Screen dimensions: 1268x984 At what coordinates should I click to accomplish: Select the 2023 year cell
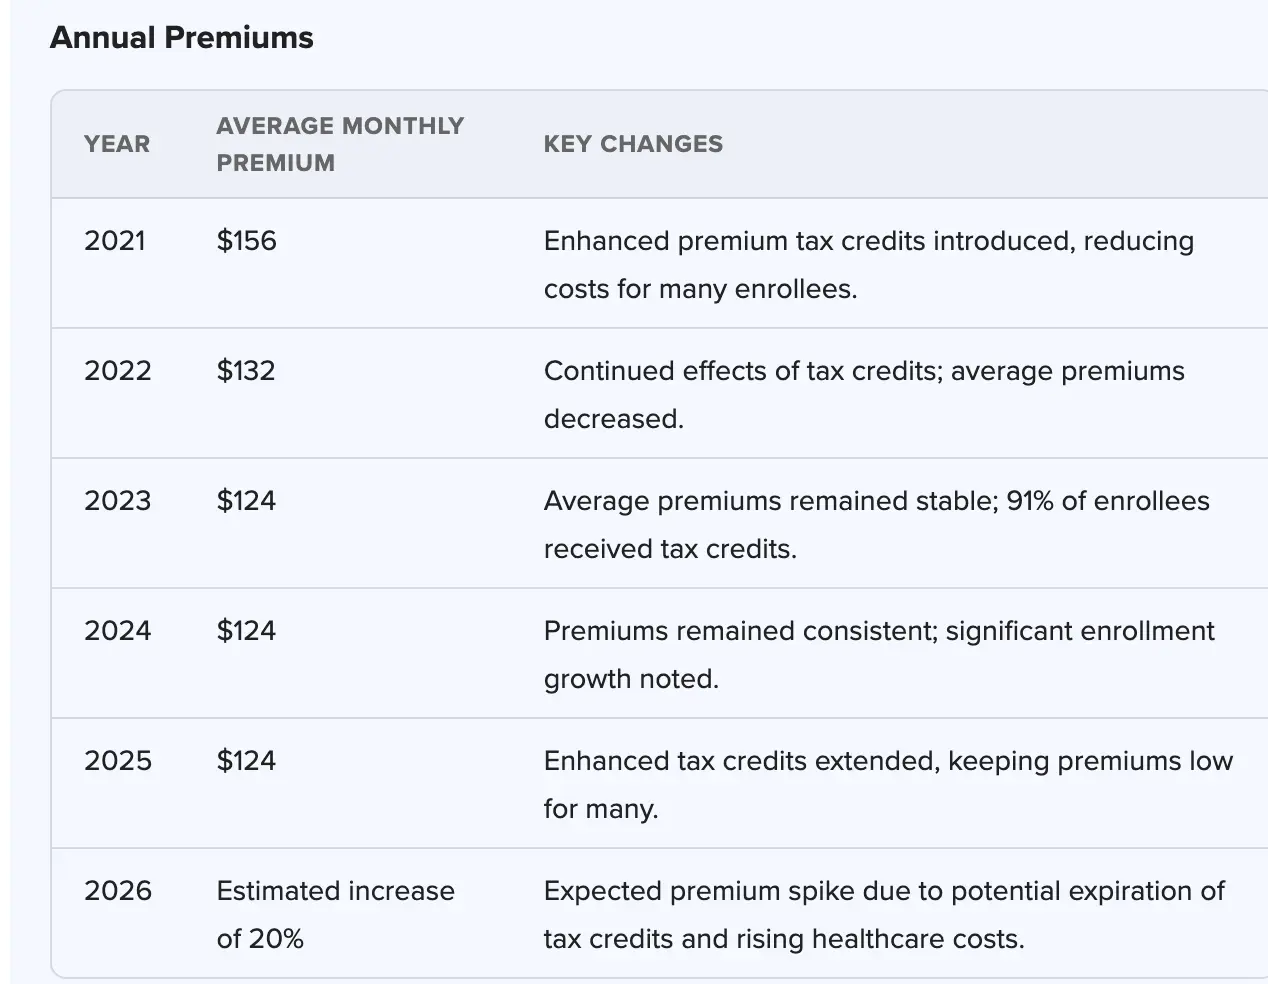point(118,501)
